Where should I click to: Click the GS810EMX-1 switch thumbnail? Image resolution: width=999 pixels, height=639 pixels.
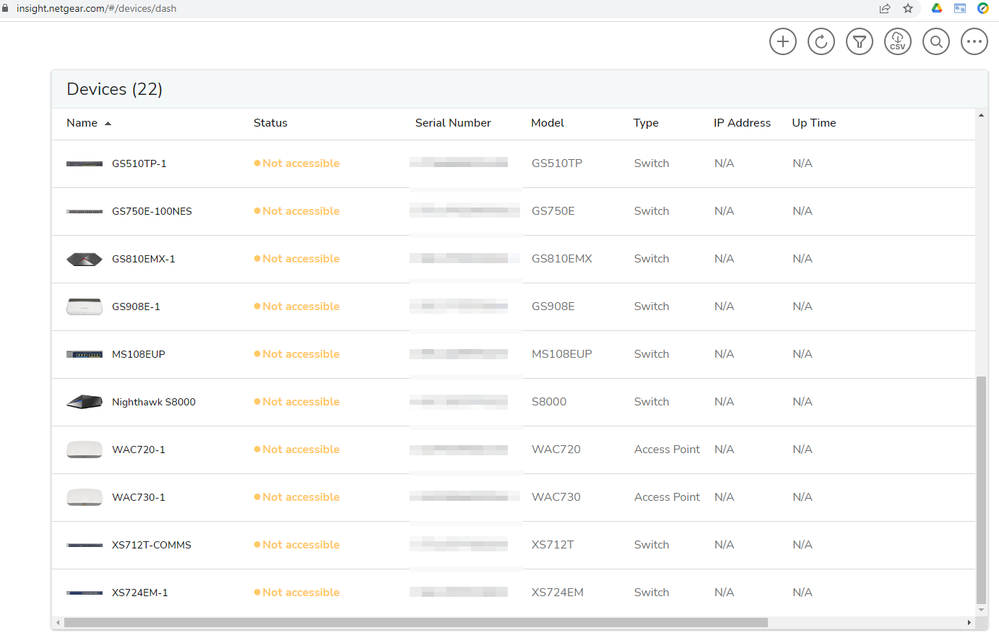click(x=84, y=259)
